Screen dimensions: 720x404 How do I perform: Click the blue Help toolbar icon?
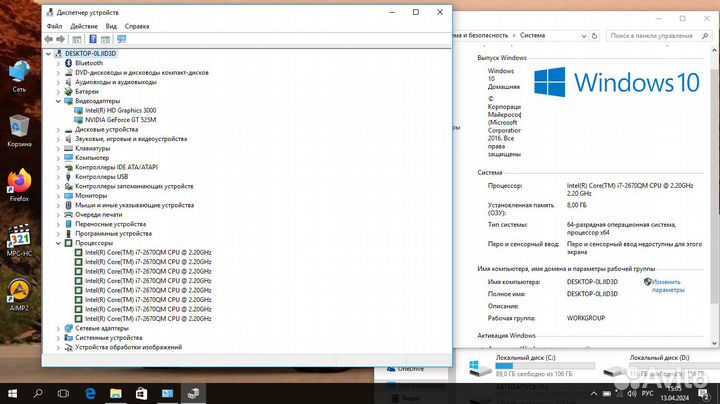coord(93,39)
